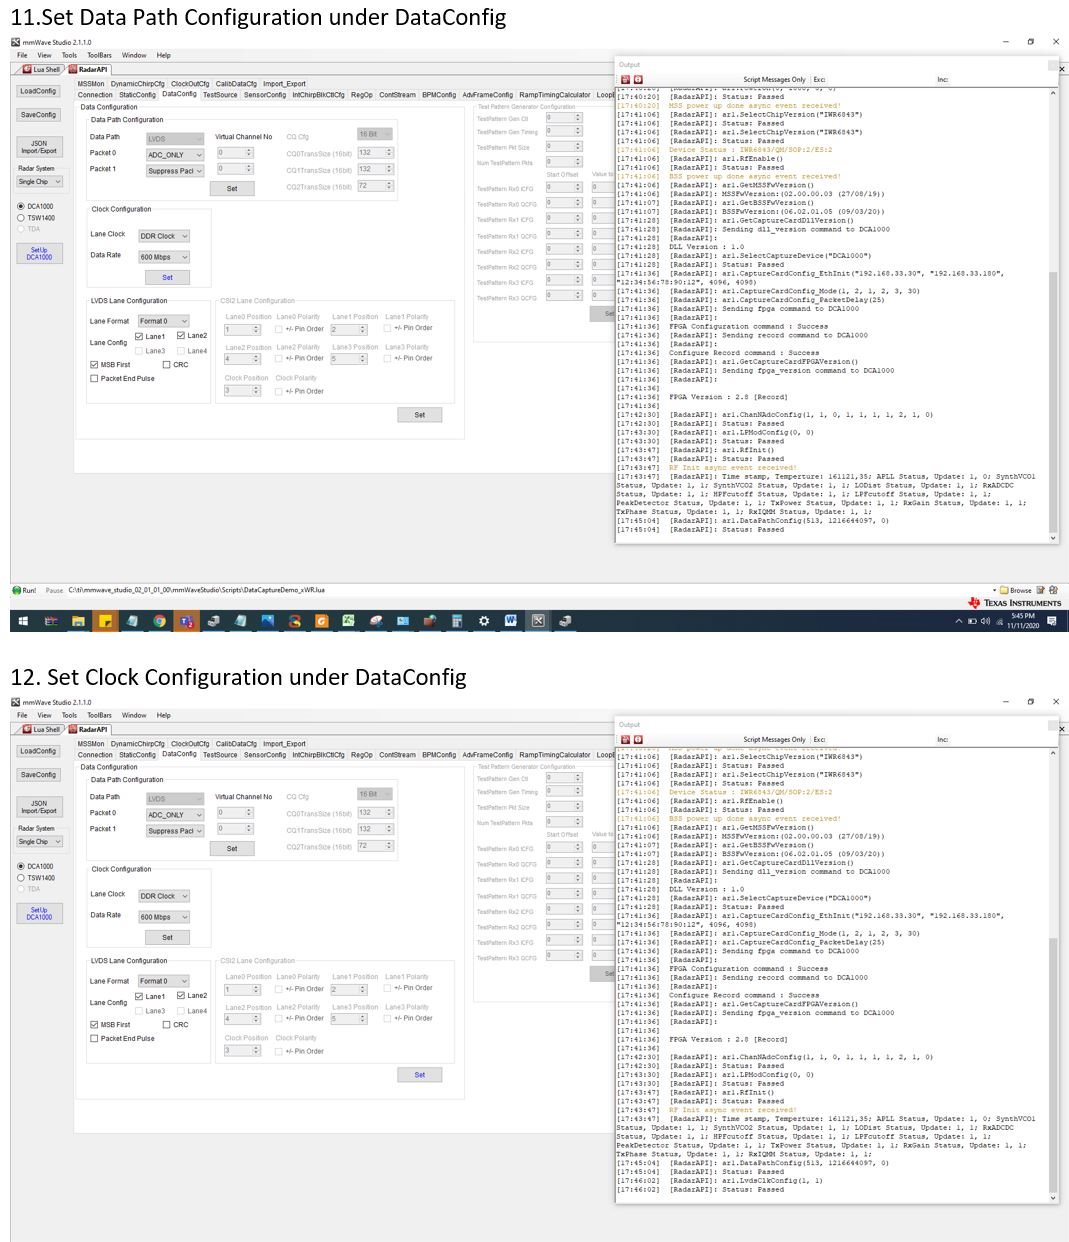Open the ToolBars menu in step 11 window
The width and height of the screenshot is (1069, 1242).
pos(99,55)
